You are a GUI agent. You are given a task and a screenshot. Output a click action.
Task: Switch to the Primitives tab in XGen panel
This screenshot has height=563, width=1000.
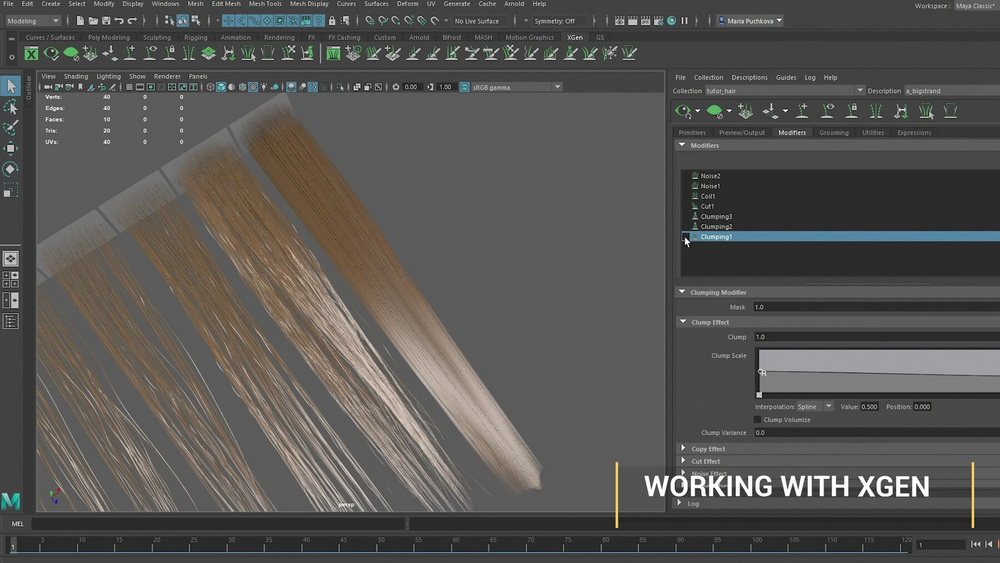click(x=692, y=133)
